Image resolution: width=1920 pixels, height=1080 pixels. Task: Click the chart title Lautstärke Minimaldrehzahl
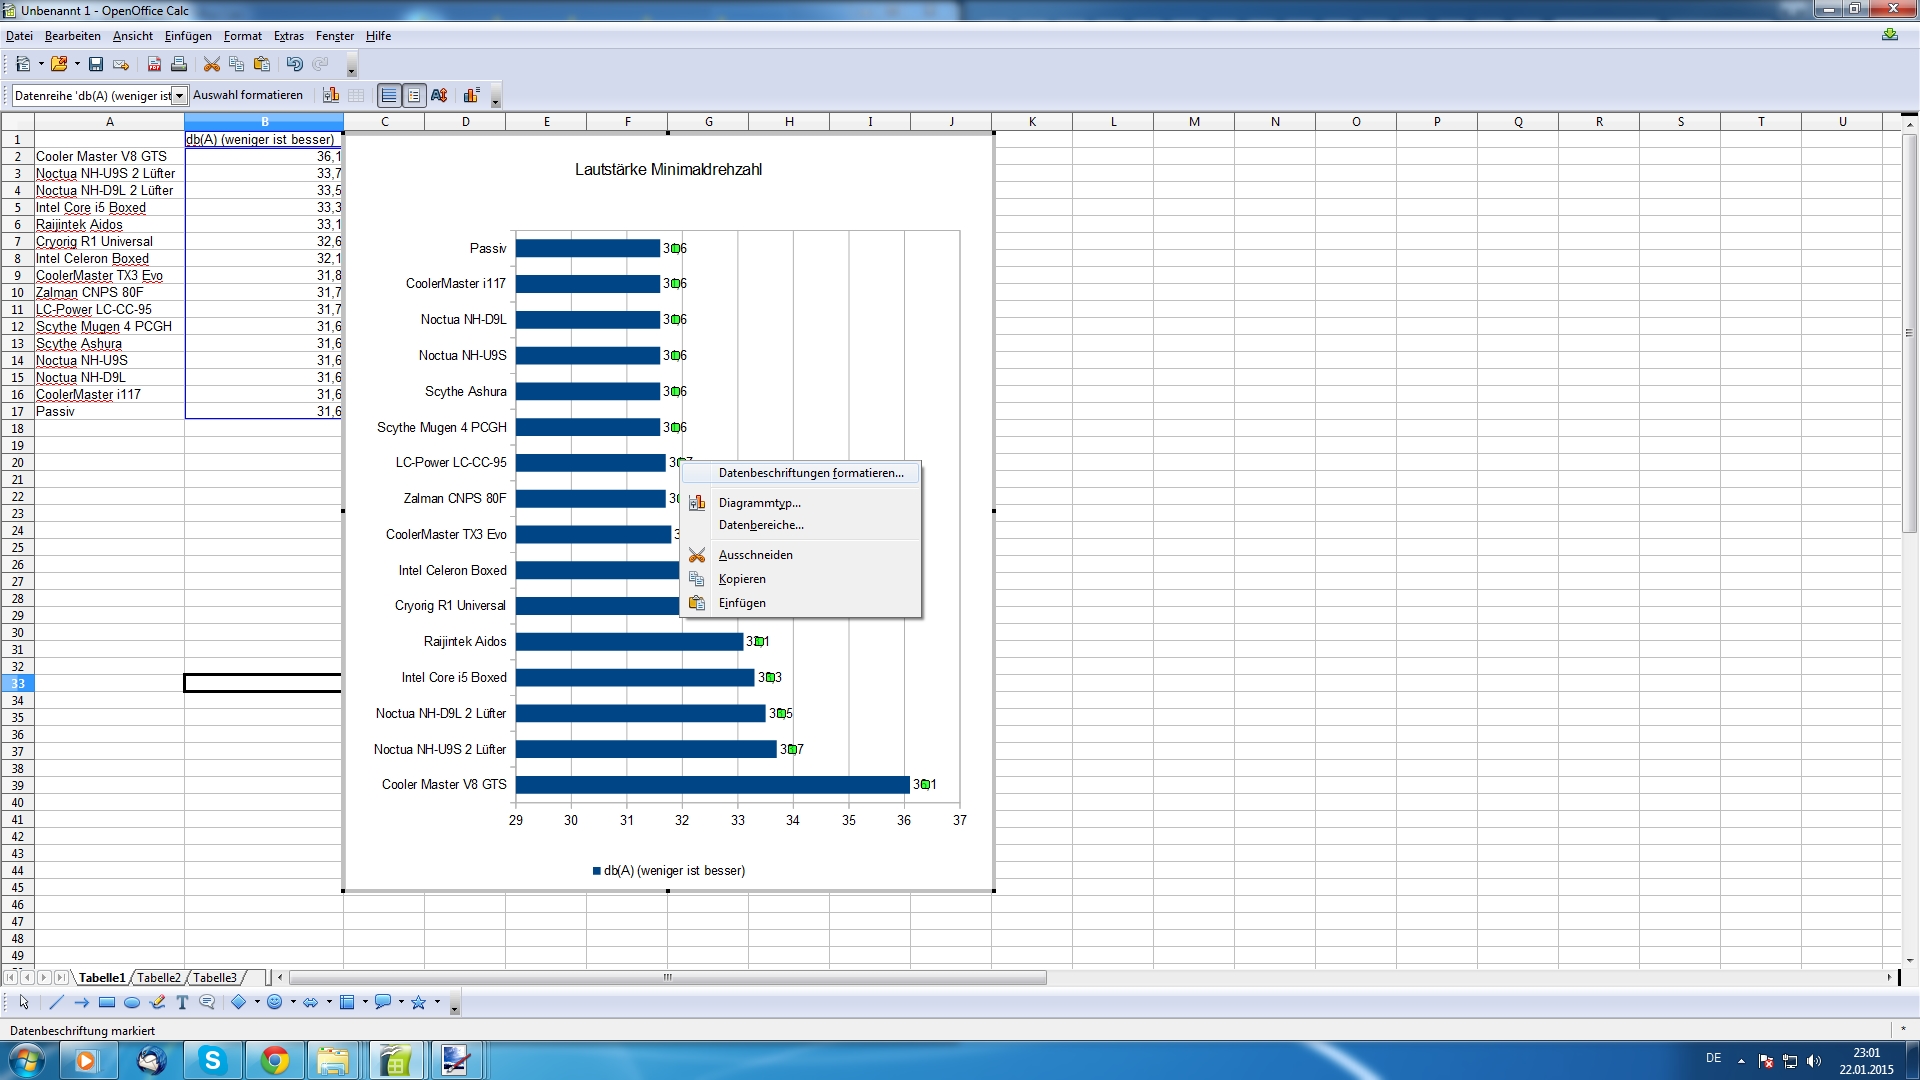click(x=668, y=170)
